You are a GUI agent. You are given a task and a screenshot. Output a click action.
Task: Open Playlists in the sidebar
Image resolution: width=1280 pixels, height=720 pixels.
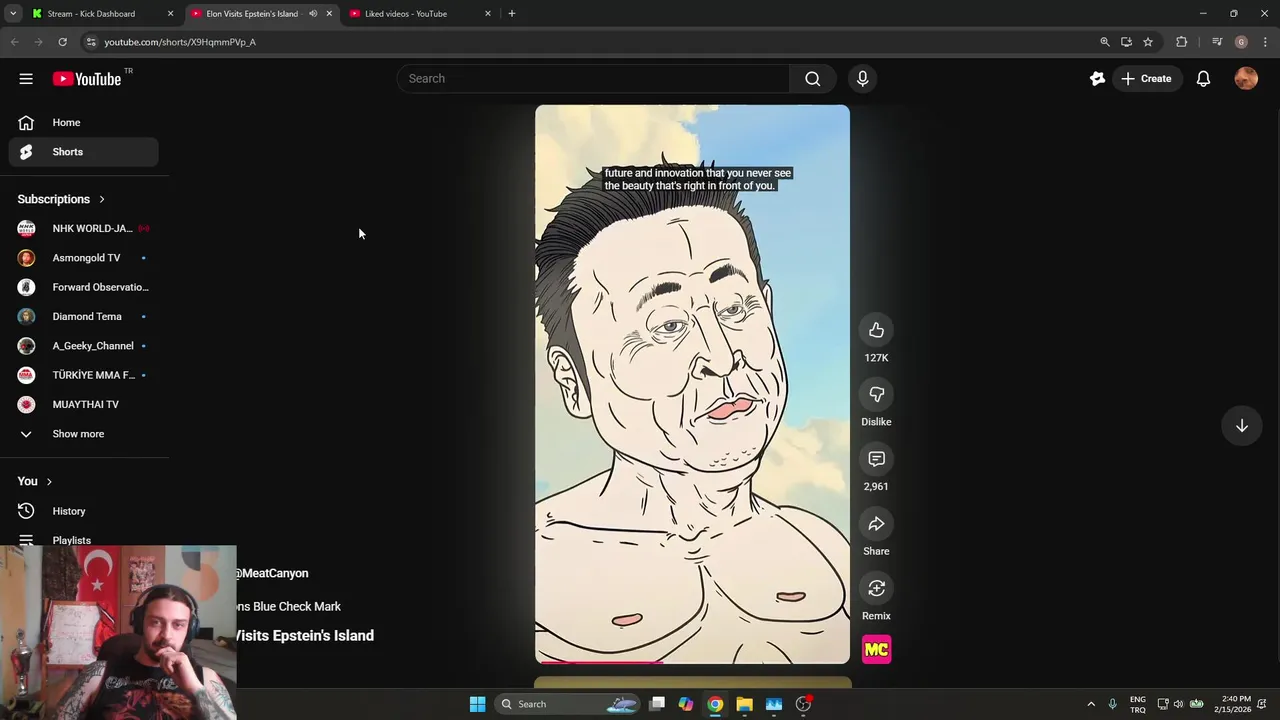[x=84, y=540]
